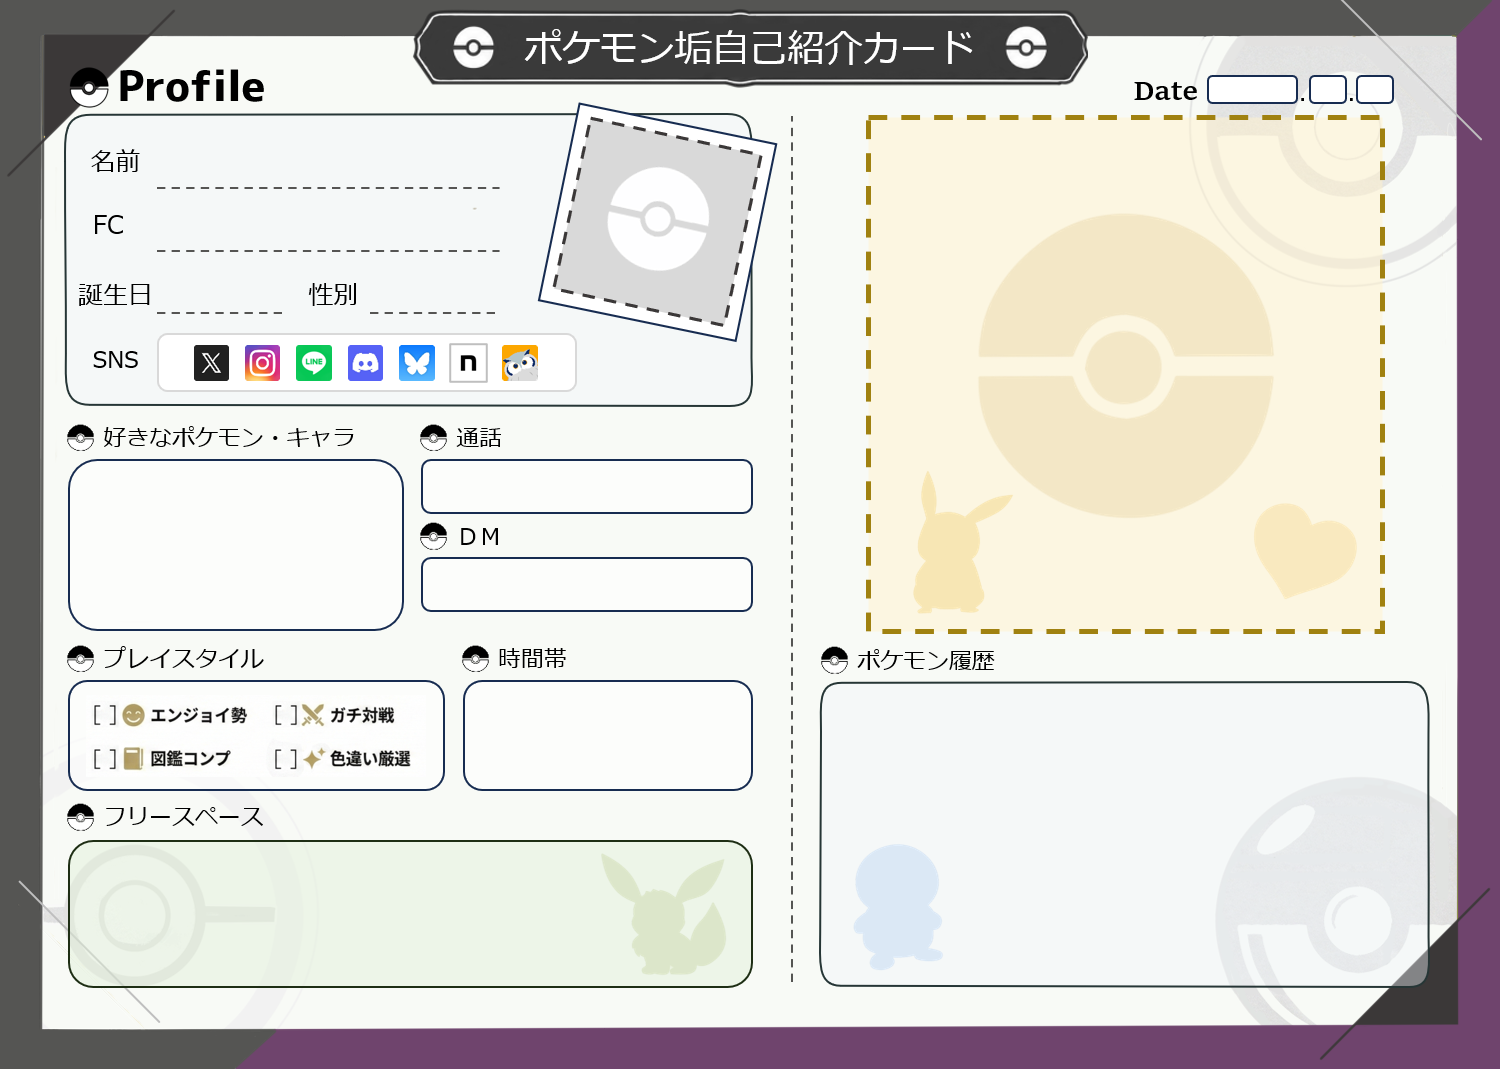
Task: Click the Profile heading text
Action: (191, 87)
